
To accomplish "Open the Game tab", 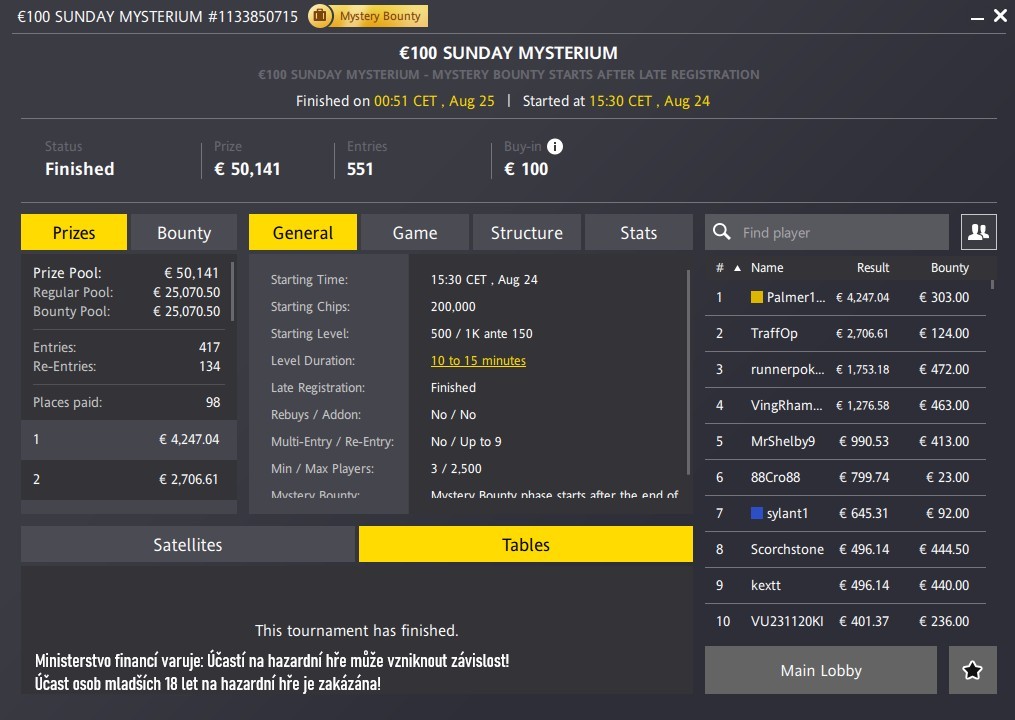I will pos(415,231).
